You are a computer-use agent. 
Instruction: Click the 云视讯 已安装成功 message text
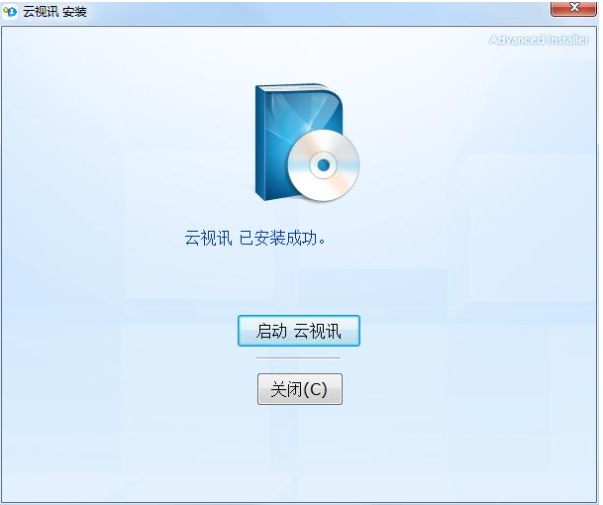pos(255,238)
